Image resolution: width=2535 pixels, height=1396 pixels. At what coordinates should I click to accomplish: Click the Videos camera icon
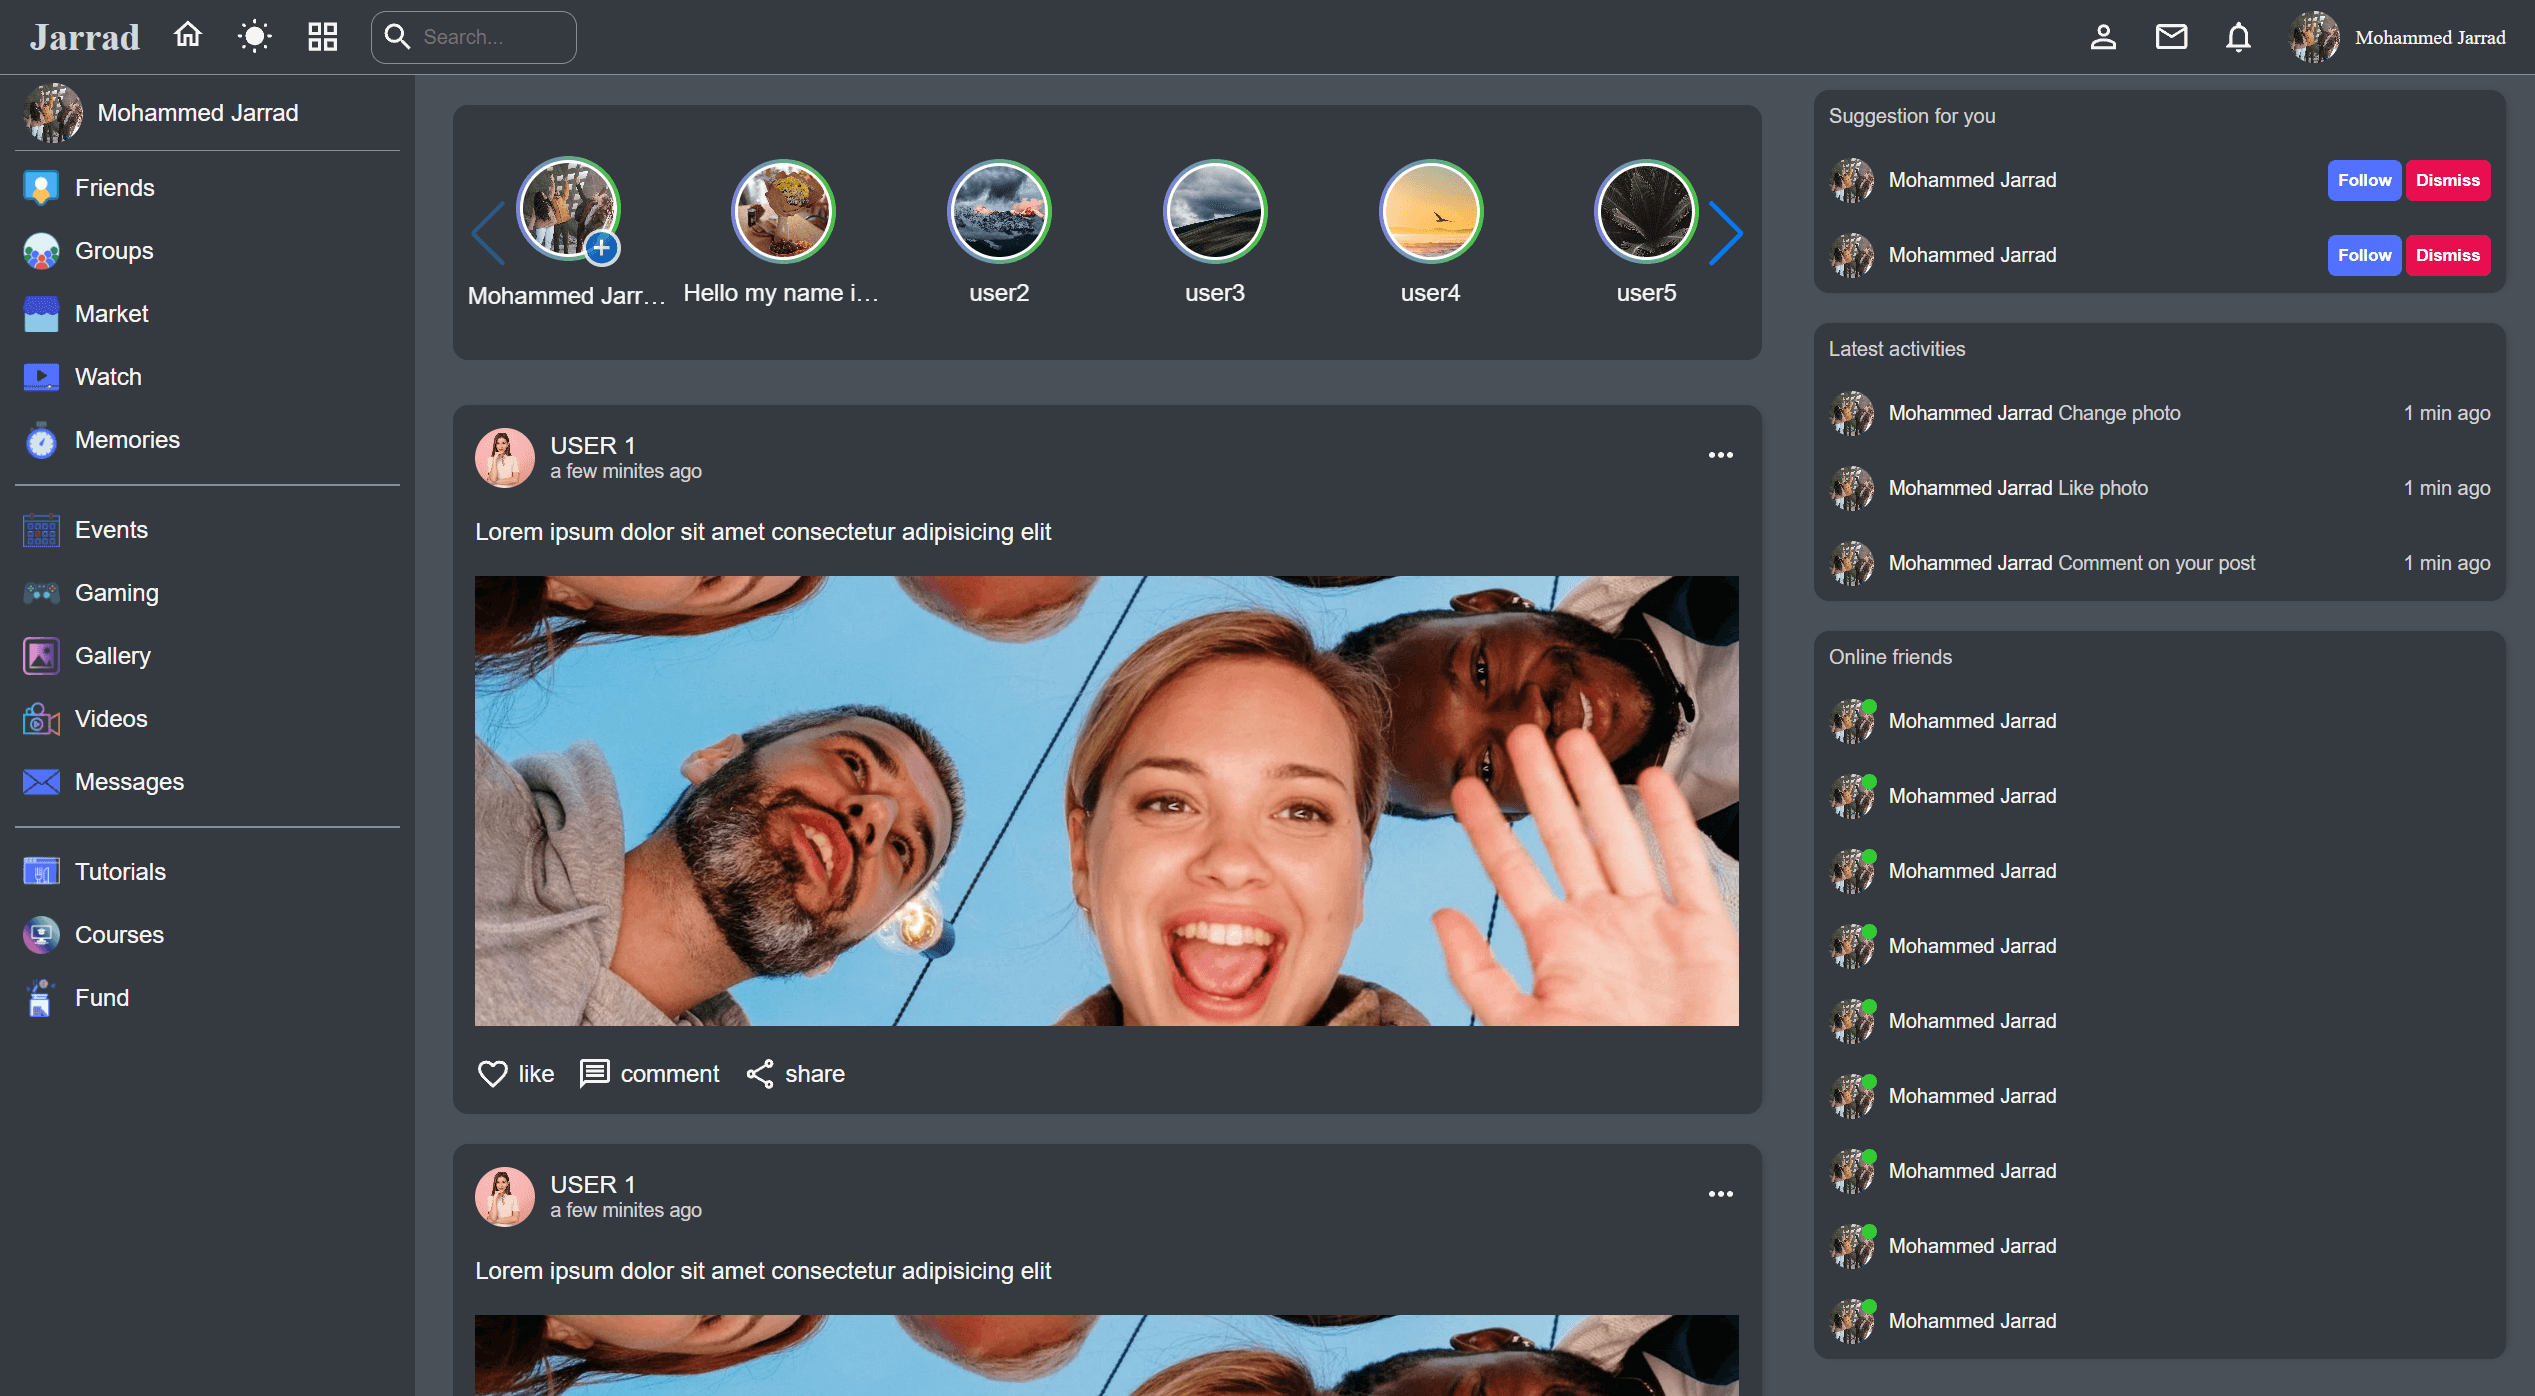tap(41, 719)
